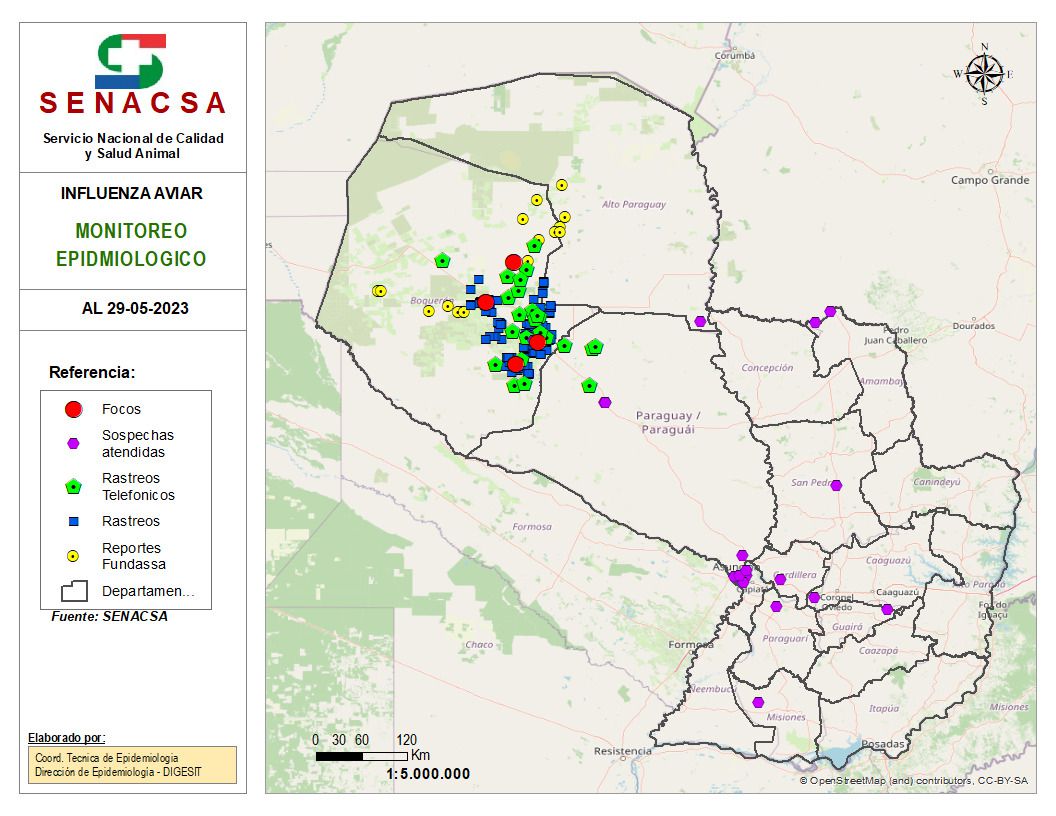Screen dimensions: 1056x816
Task: Click the Corumbá city label
Action: pyautogui.click(x=733, y=56)
